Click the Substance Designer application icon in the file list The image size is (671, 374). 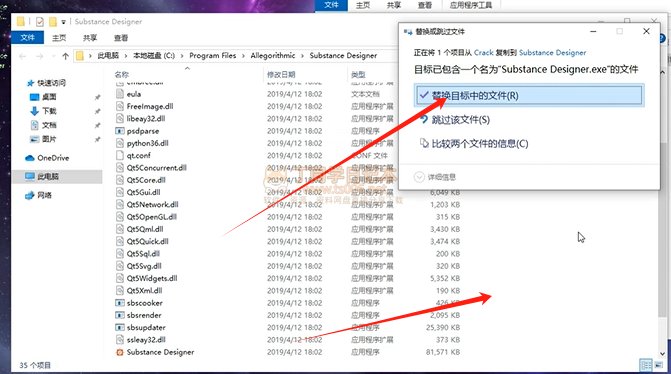click(x=120, y=352)
